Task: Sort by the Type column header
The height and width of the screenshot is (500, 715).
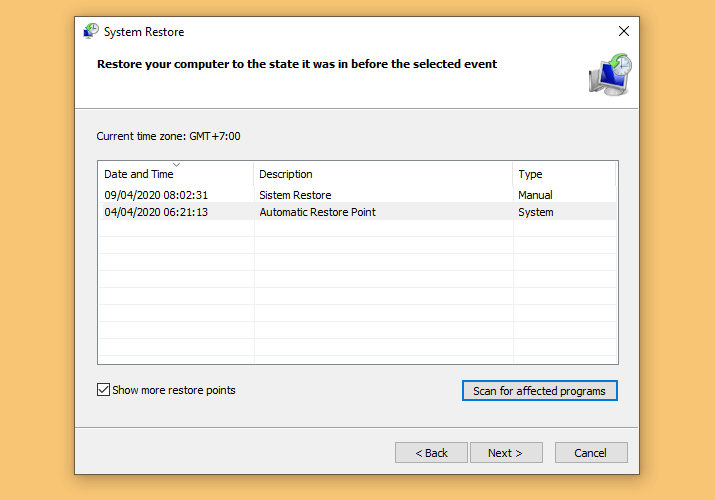Action: coord(530,174)
